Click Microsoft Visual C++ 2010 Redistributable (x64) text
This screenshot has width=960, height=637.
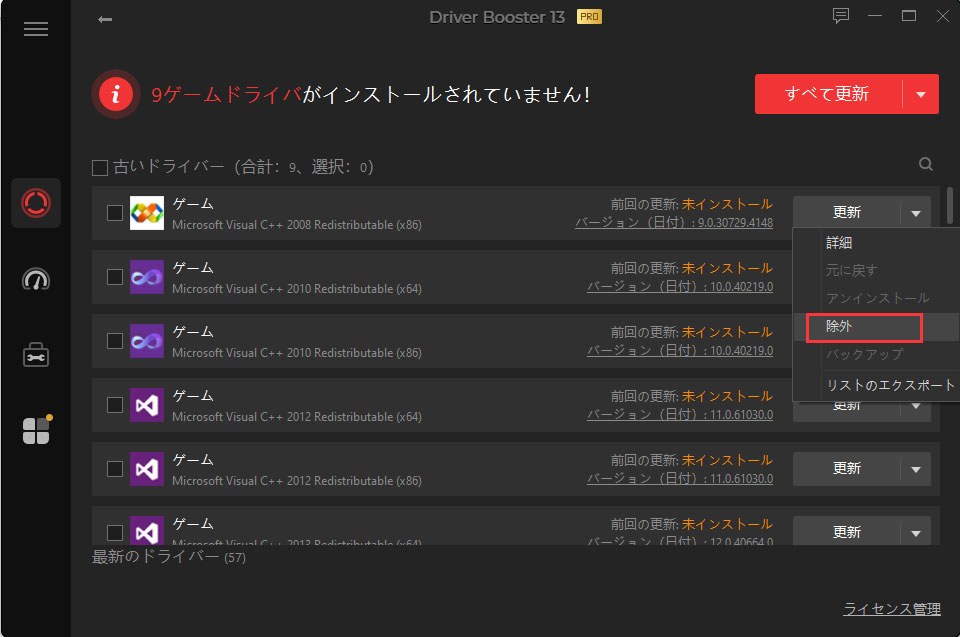(297, 288)
